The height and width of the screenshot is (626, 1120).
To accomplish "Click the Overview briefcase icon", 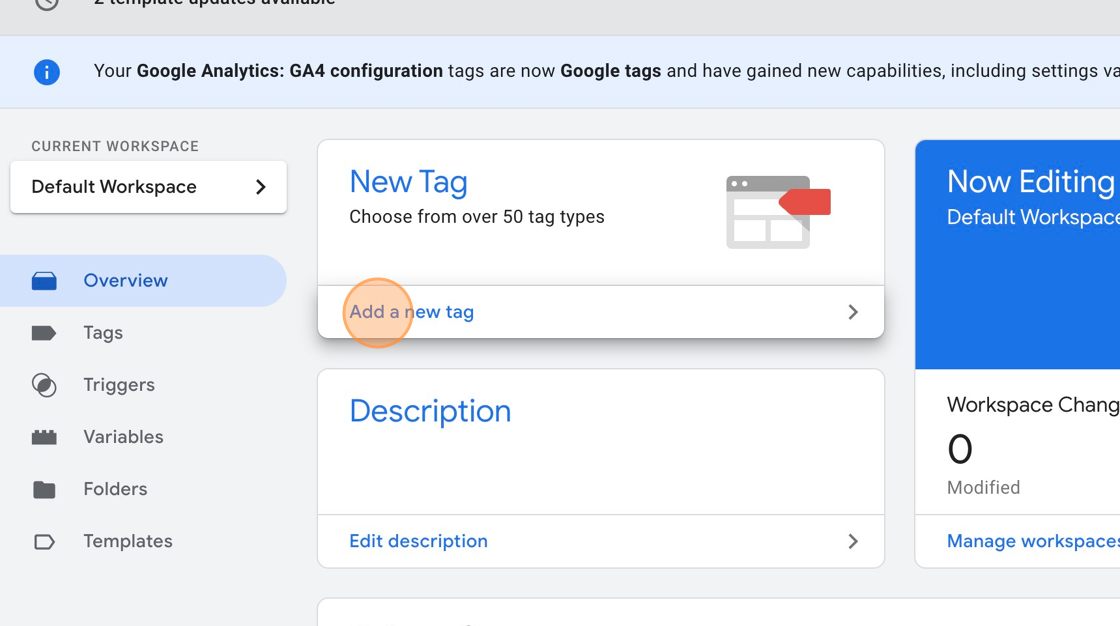I will 44,281.
